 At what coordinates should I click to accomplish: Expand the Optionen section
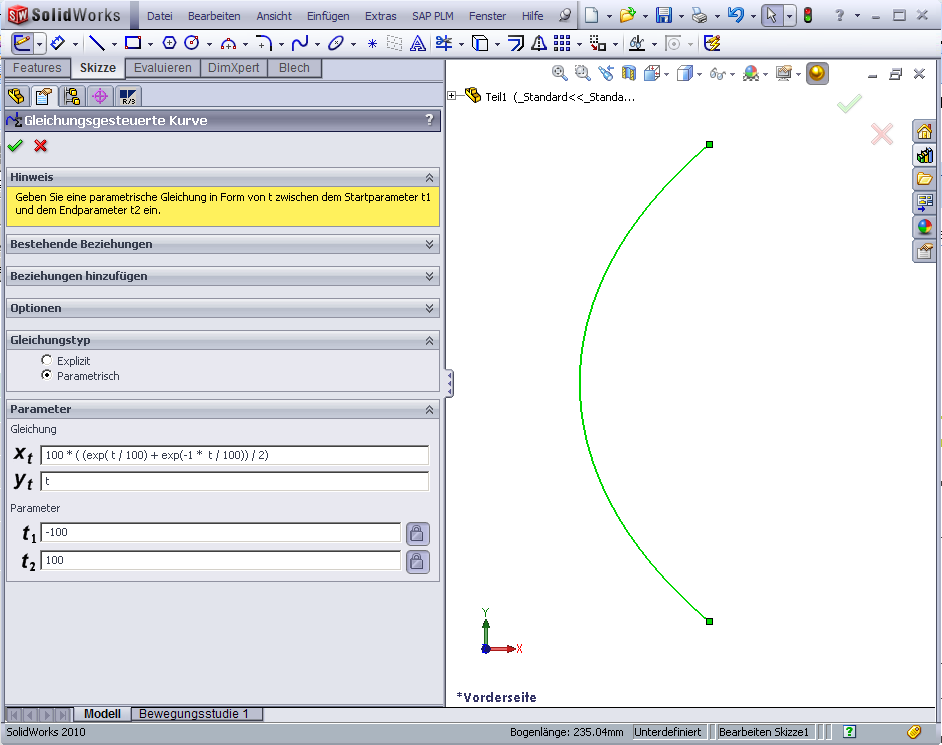pos(430,308)
